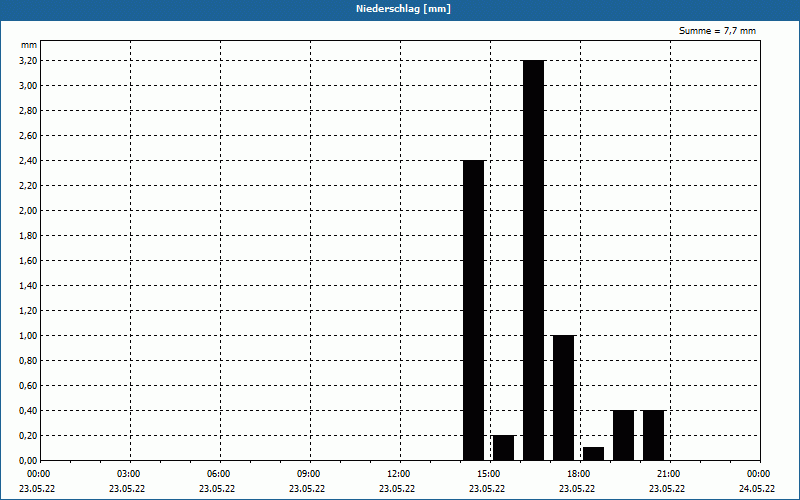Click the 1,40 y-axis label
Screen dimensions: 800x500
coord(28,286)
